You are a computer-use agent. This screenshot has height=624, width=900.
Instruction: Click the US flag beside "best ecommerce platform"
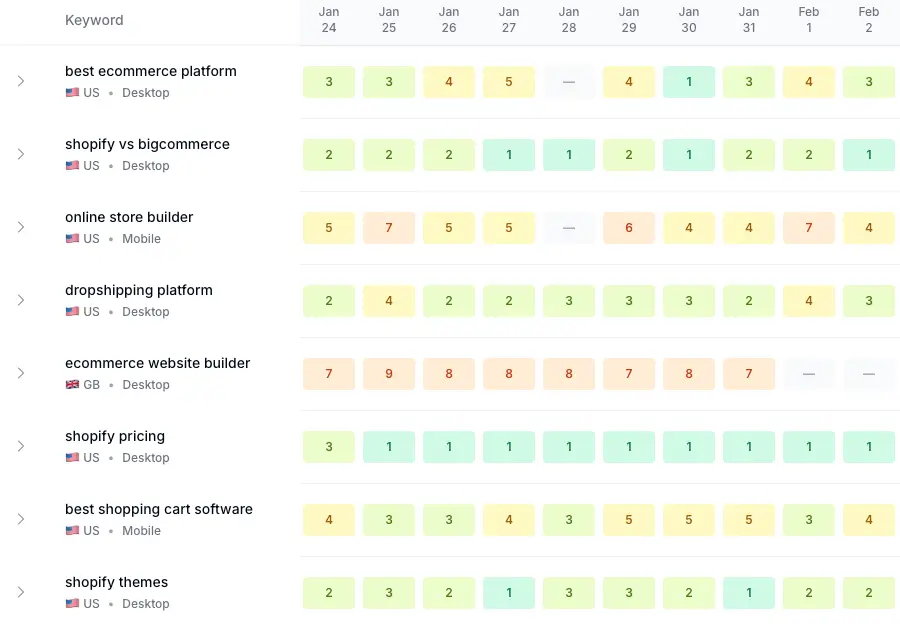tap(72, 92)
